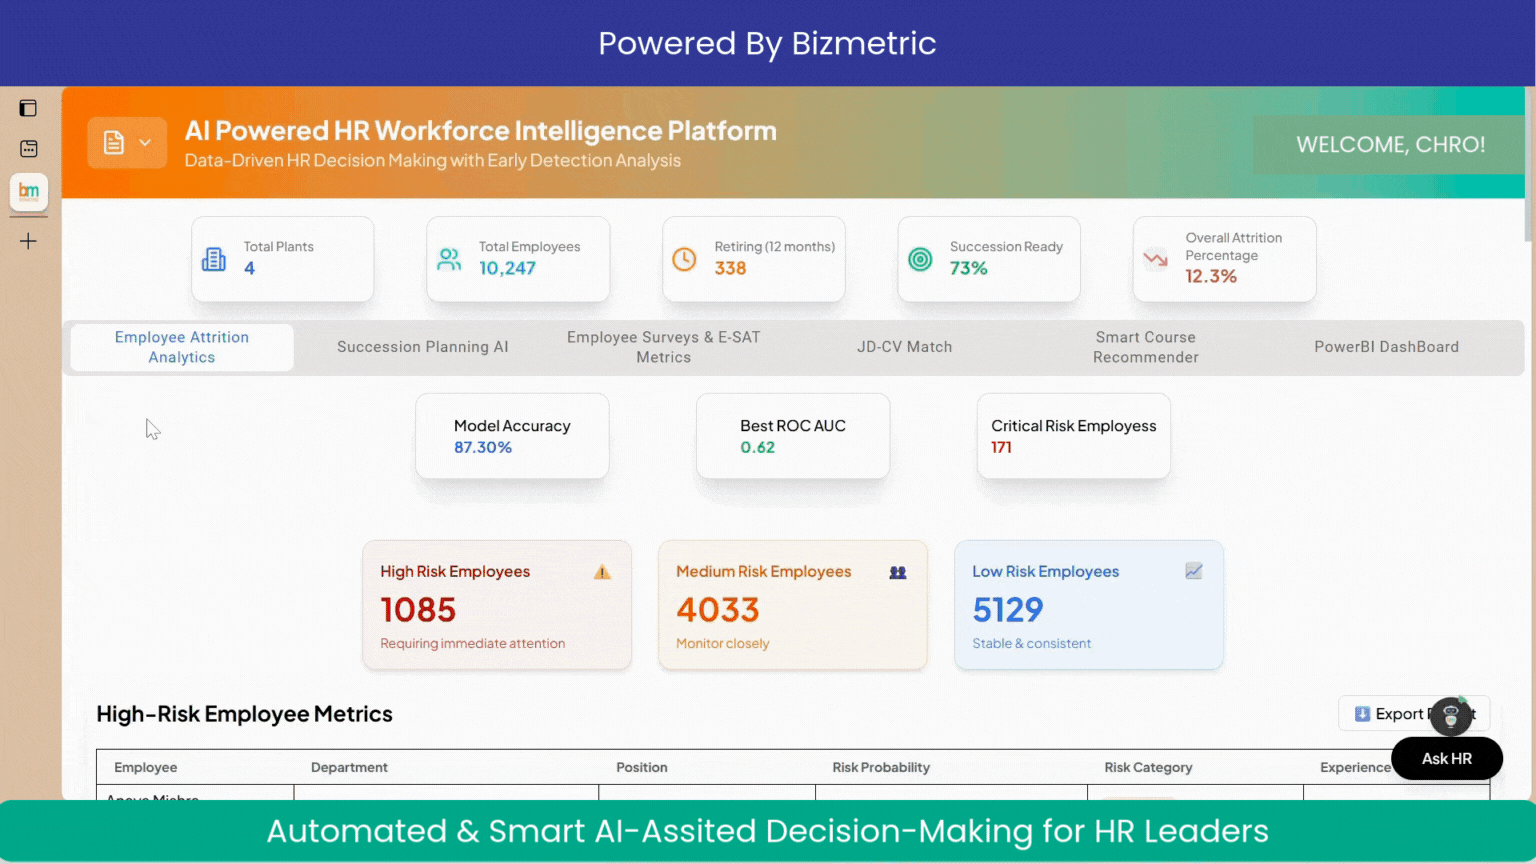Open the JD-CV Match tab
Screen dimensions: 1536x864
pos(904,347)
